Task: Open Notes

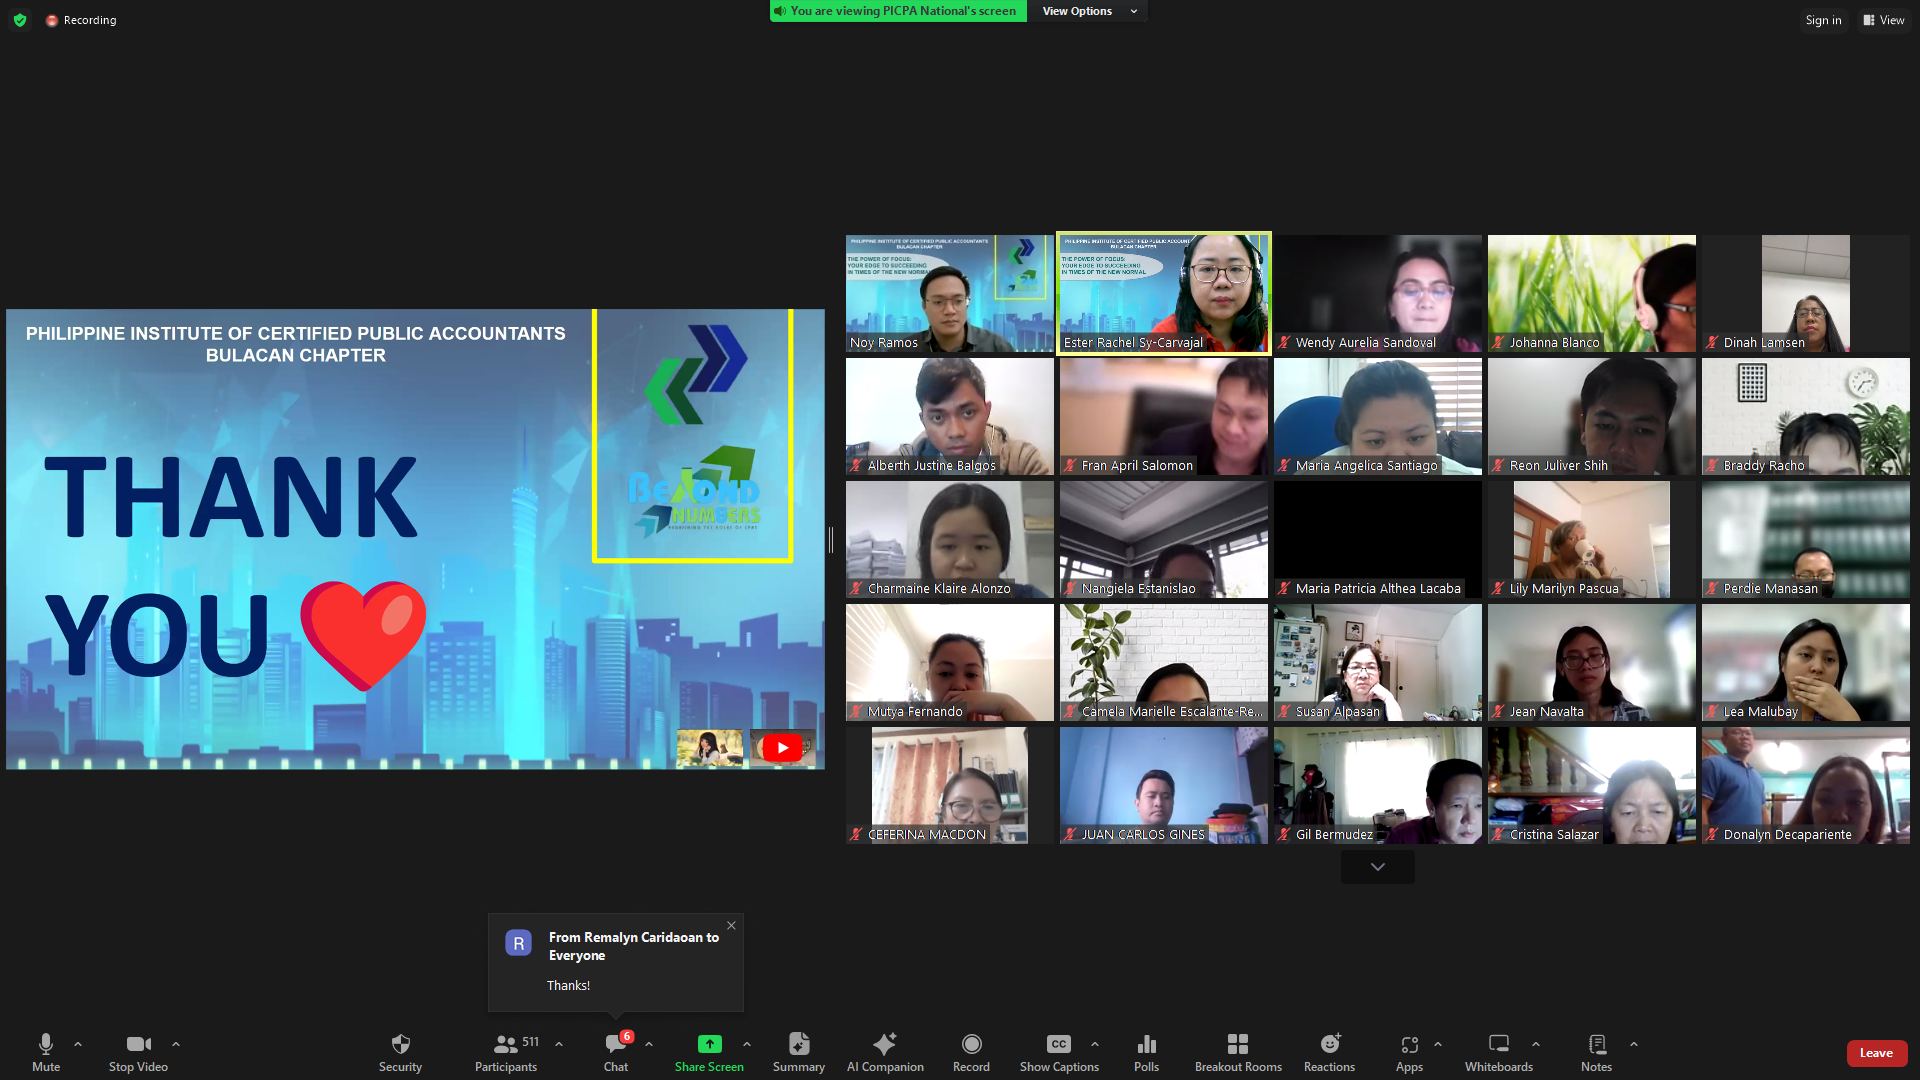Action: [1597, 1053]
